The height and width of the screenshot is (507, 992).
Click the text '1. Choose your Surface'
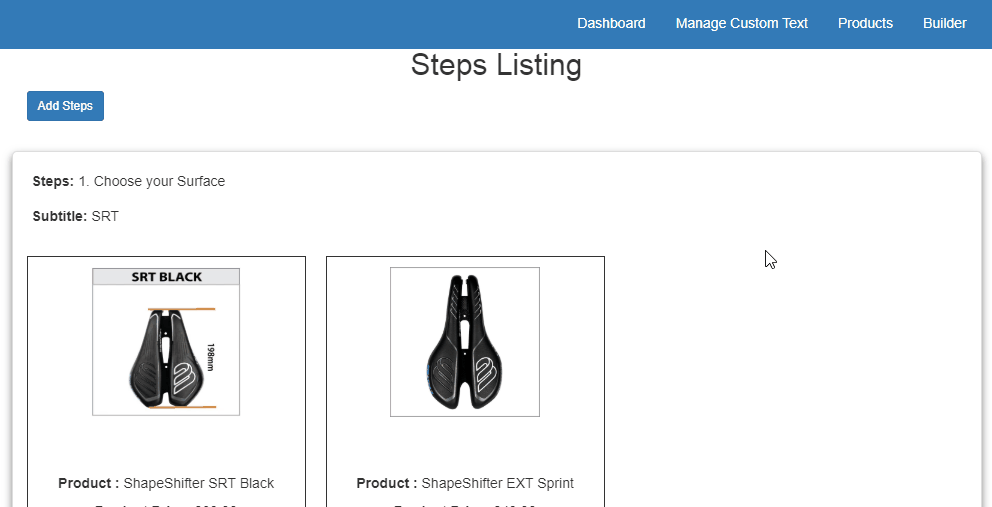(x=152, y=181)
